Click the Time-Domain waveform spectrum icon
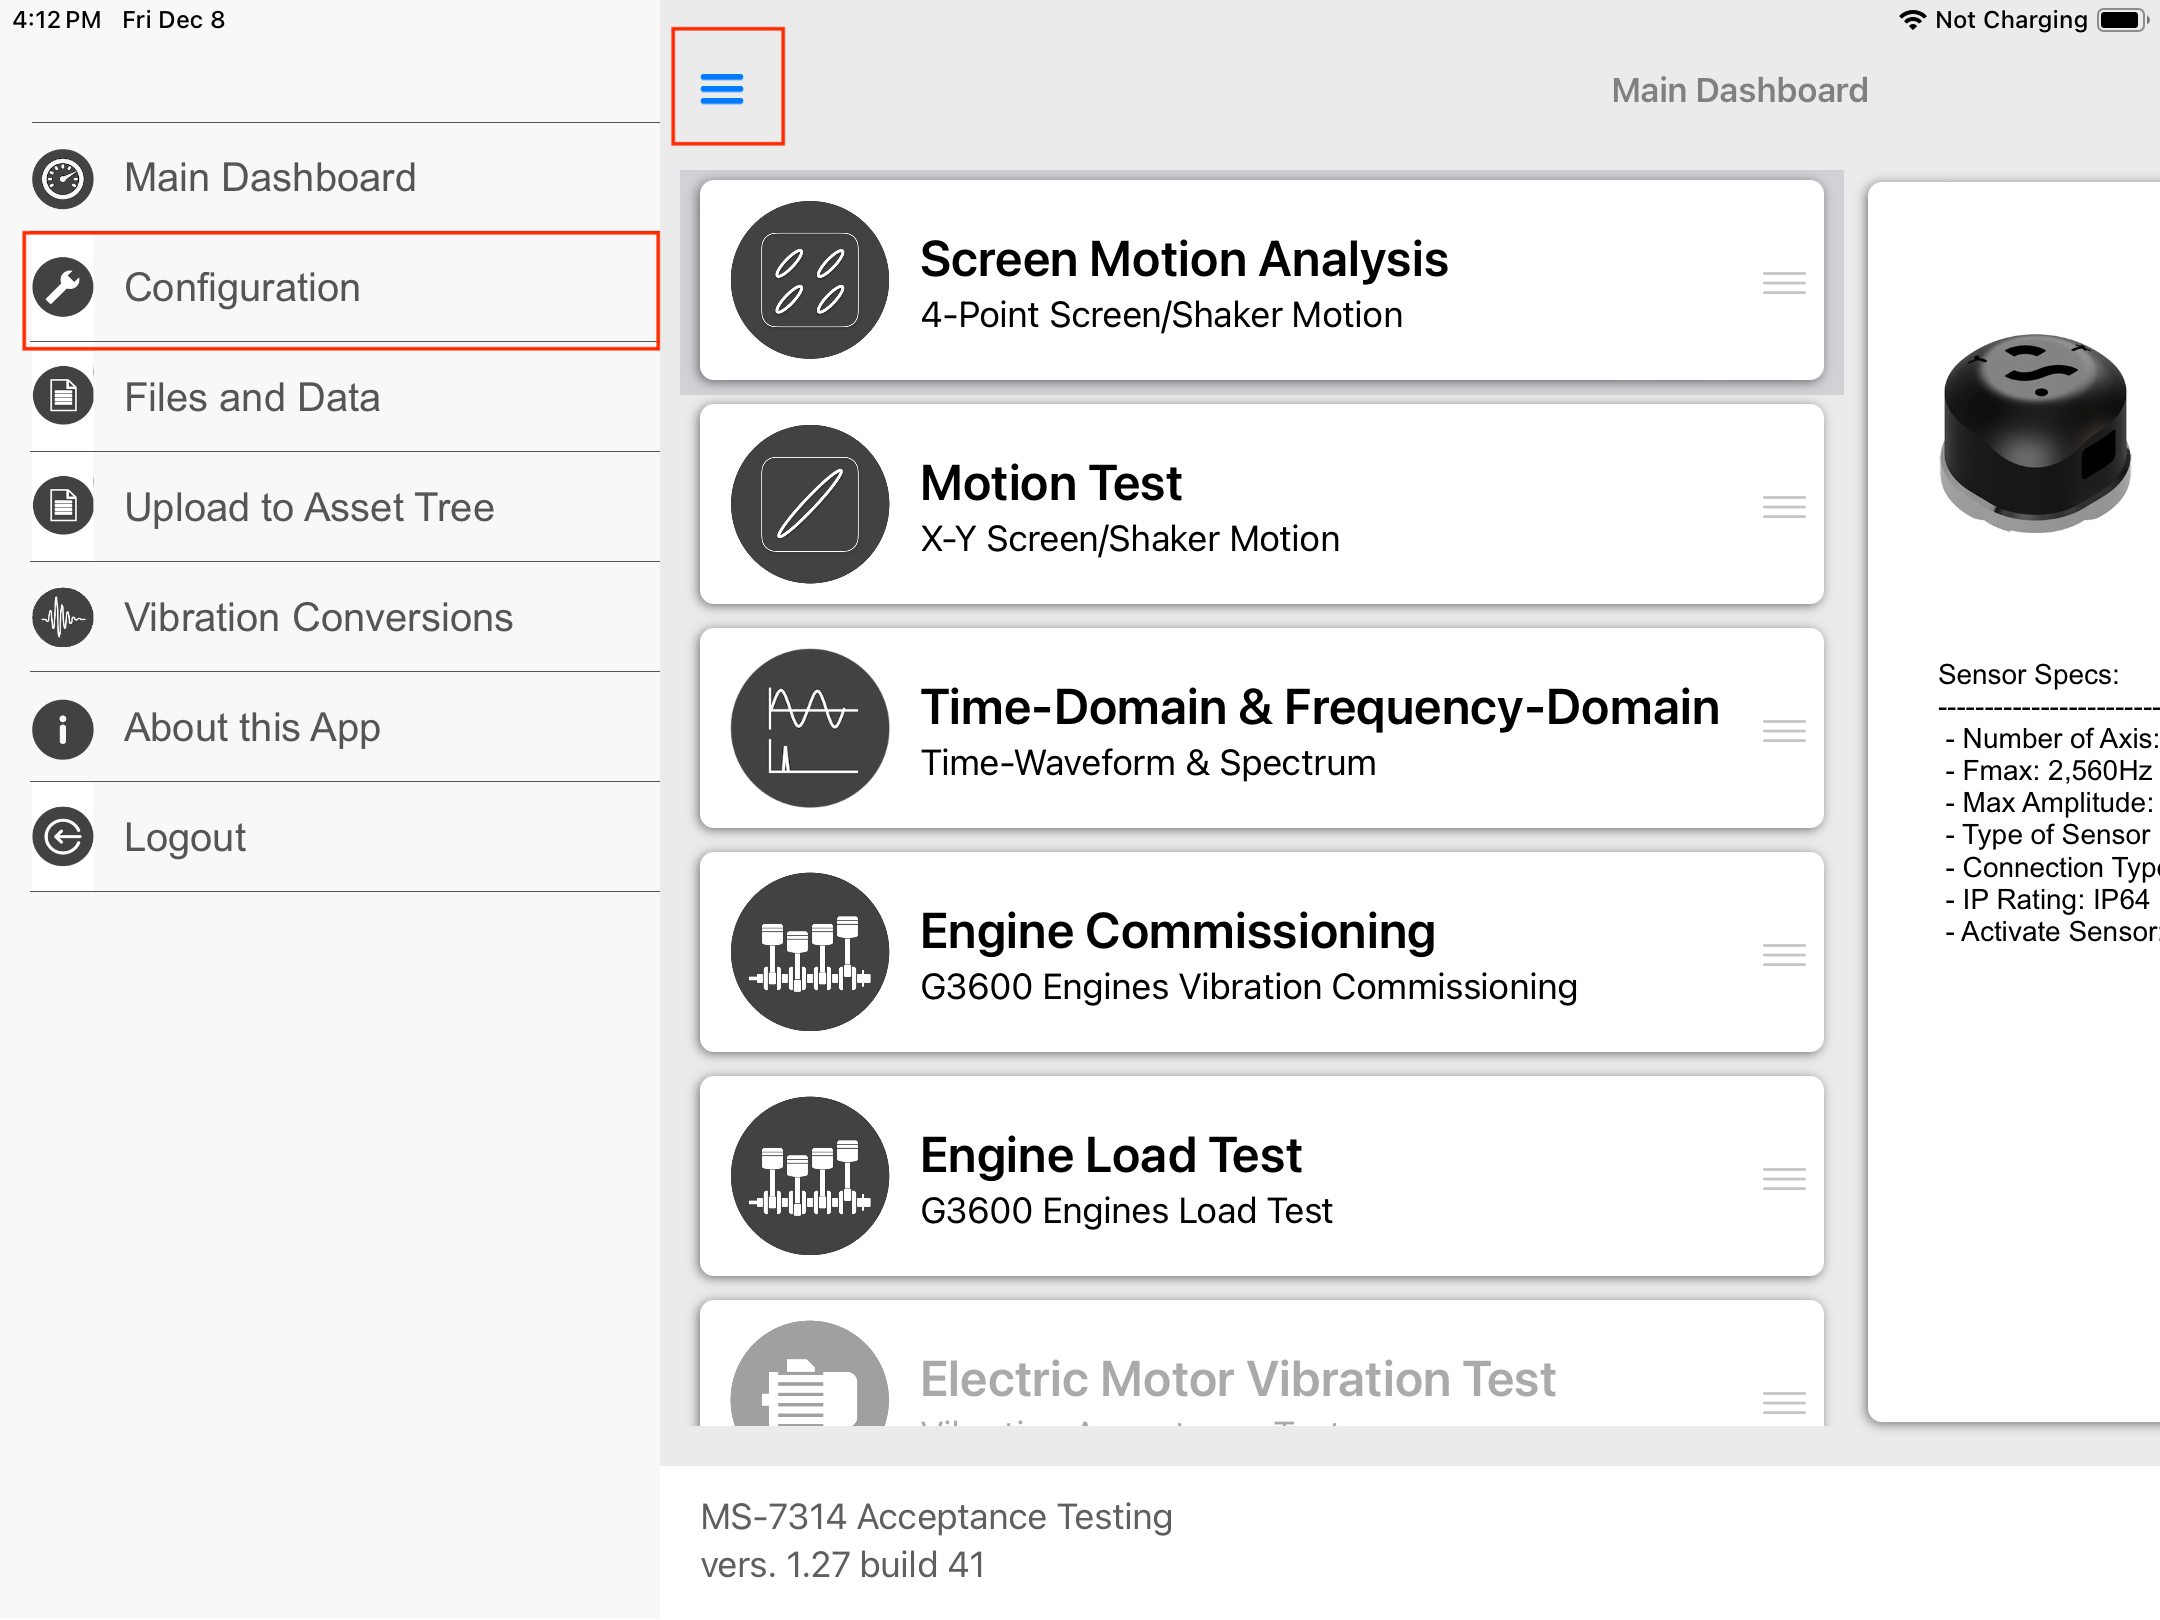Screen dimensions: 2160x1620 tap(809, 728)
